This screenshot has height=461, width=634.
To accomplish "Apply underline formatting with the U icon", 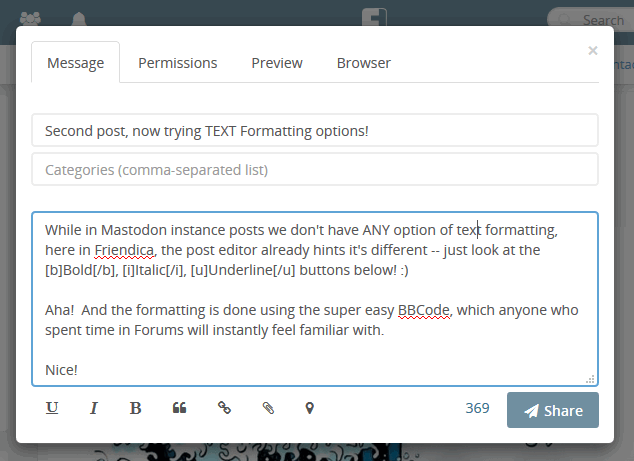I will click(x=52, y=408).
